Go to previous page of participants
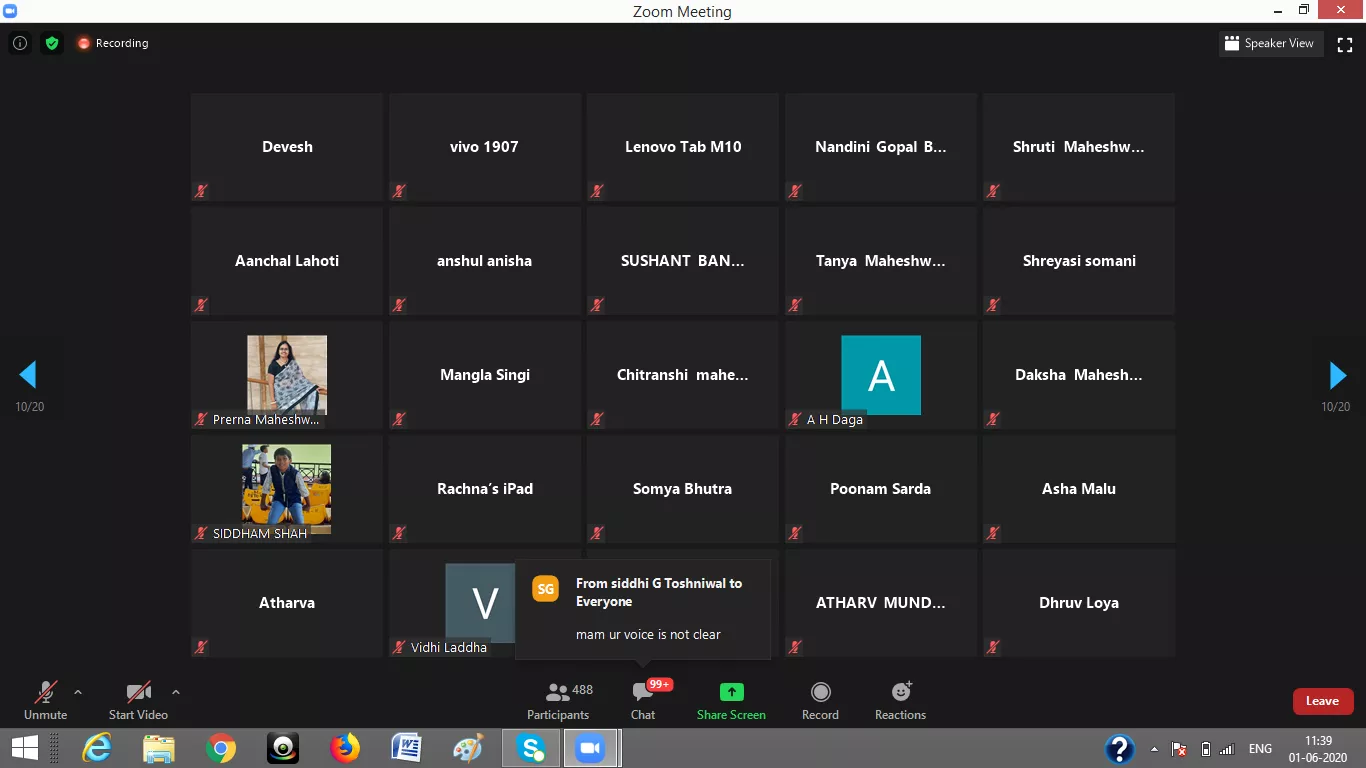1366x768 pixels. pos(28,375)
